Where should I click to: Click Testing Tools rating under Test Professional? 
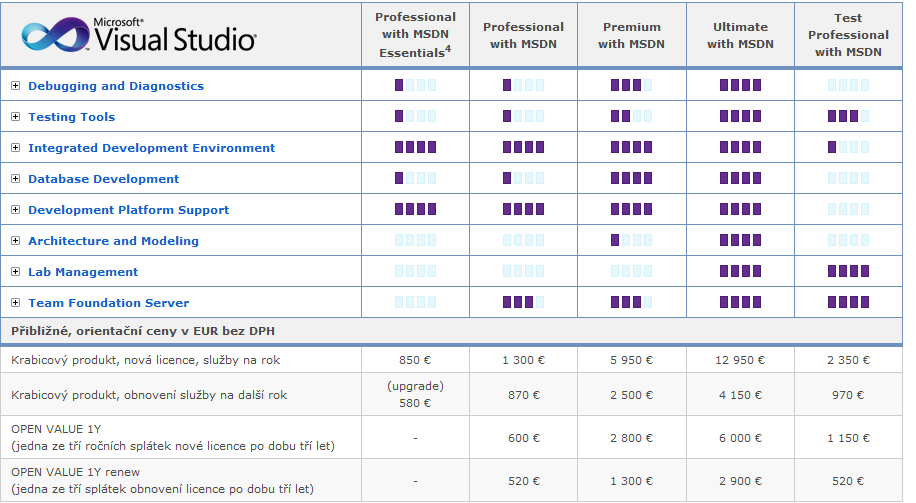[848, 116]
